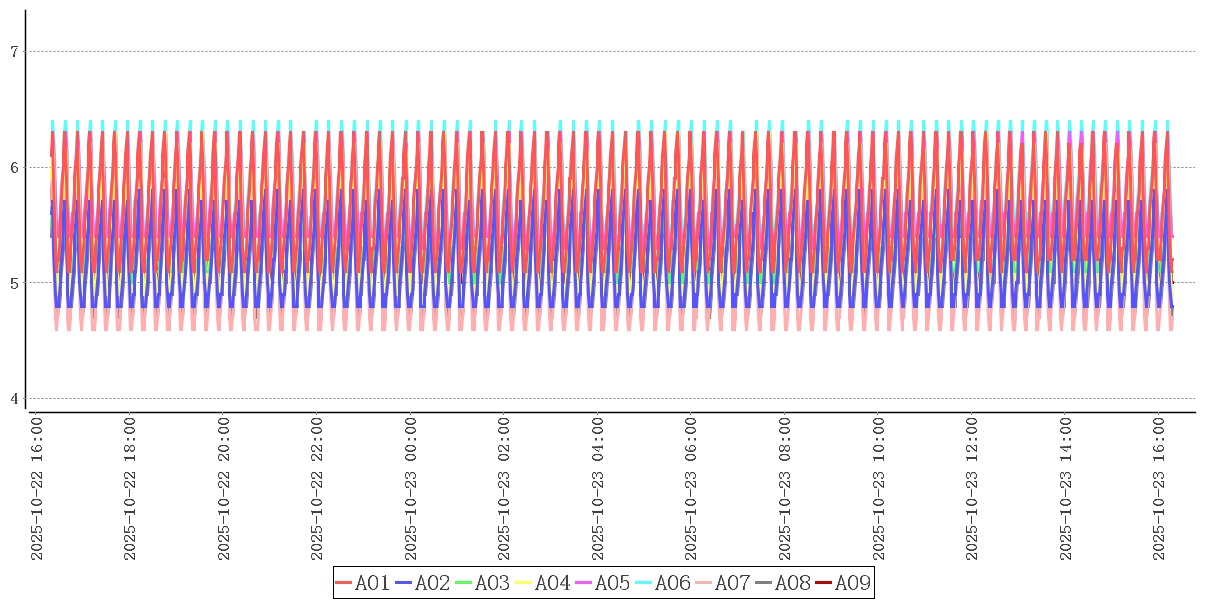This screenshot has height=600, width=1207.
Task: Click the red A01 legend line swatch
Action: click(344, 583)
